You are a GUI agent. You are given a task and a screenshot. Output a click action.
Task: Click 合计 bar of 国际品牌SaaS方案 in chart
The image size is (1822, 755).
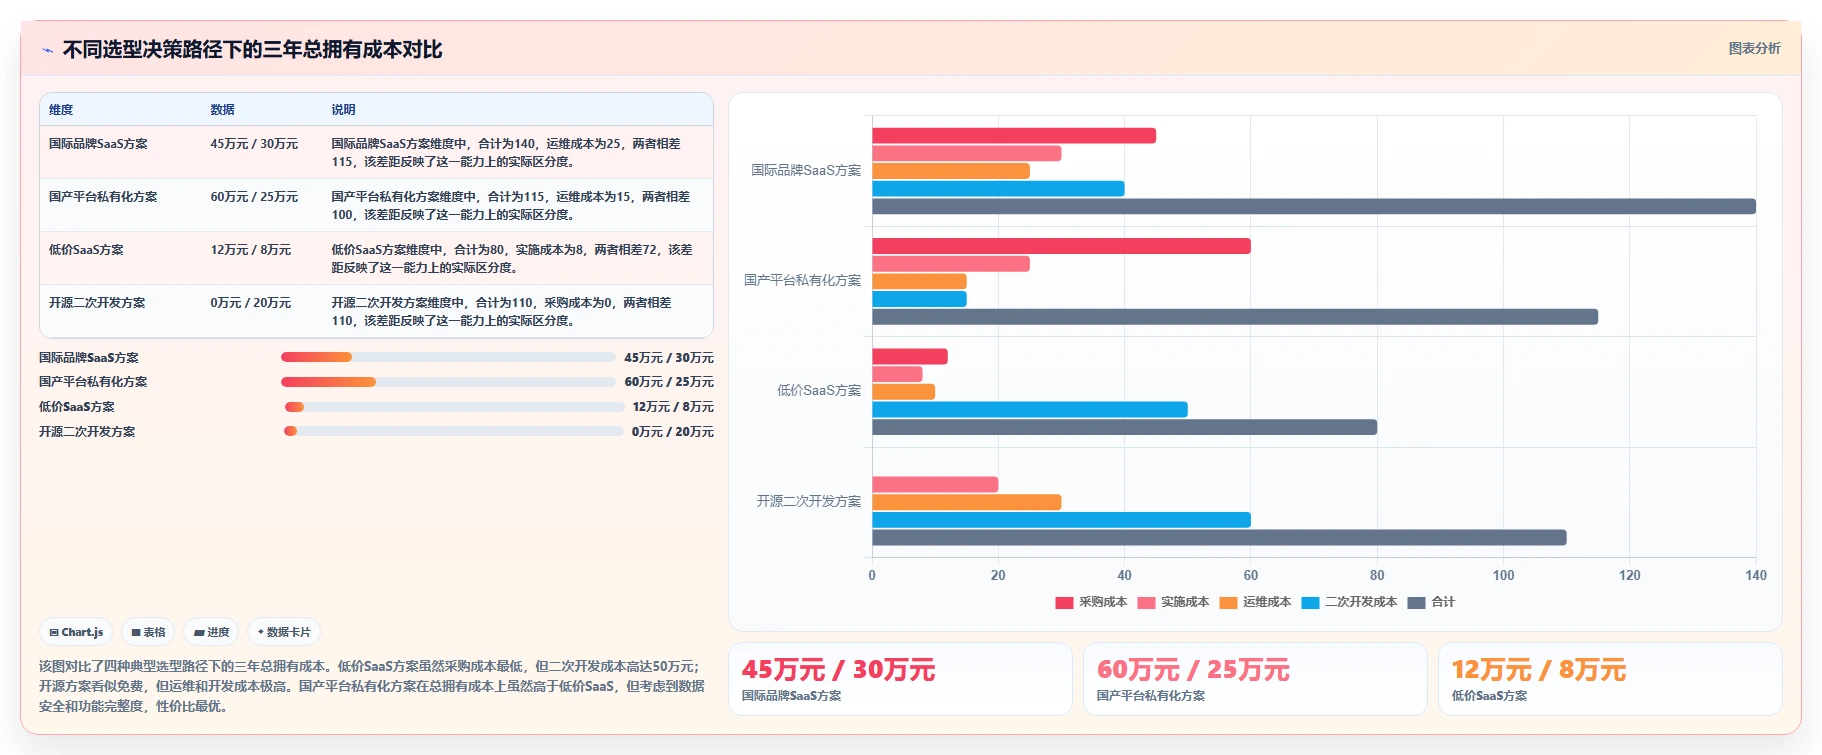tap(1314, 206)
